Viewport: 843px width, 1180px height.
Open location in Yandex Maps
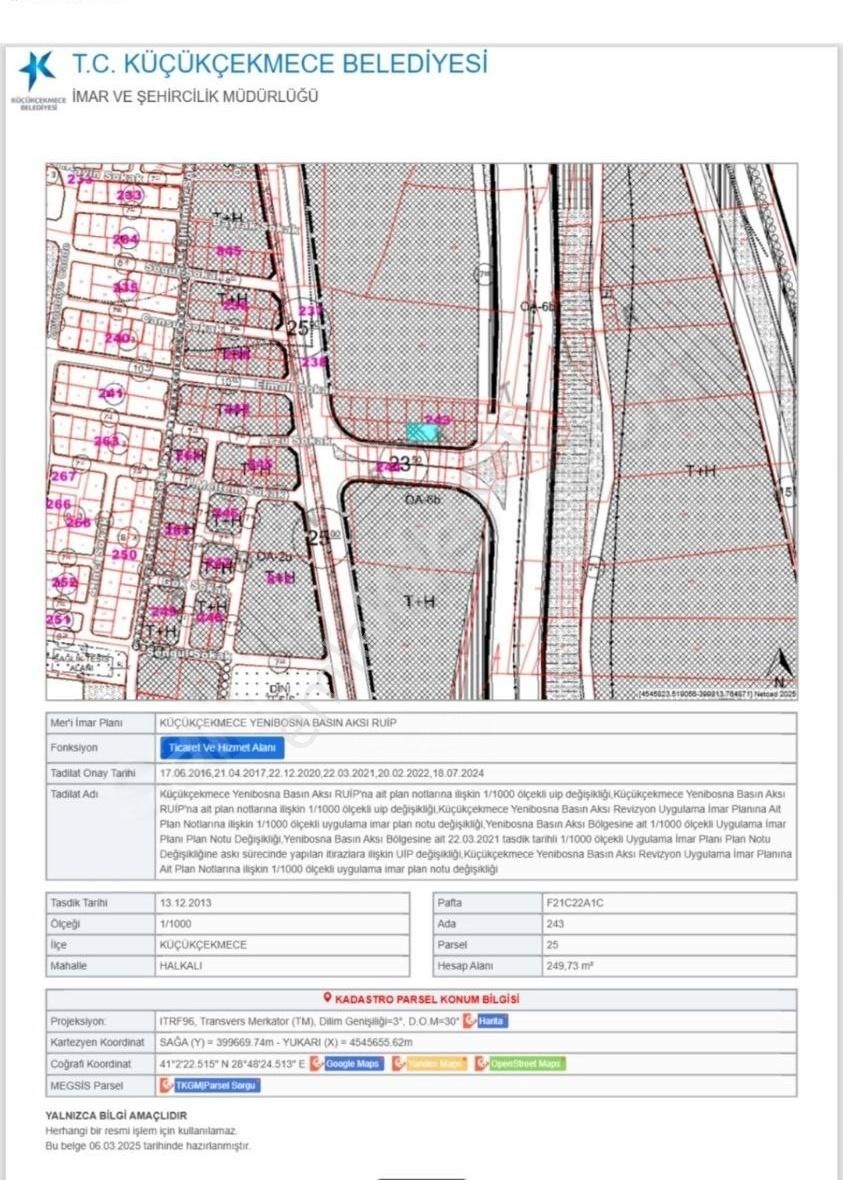436,1064
